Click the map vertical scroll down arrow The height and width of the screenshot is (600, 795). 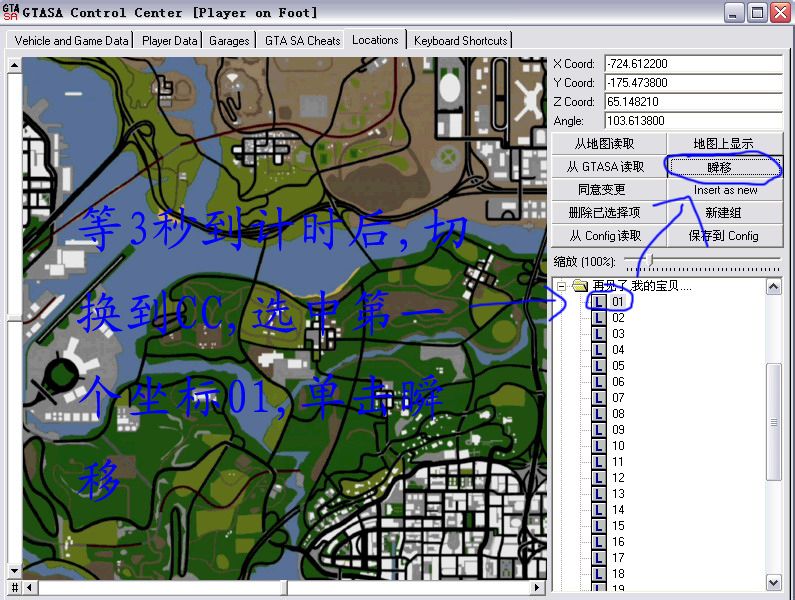pos(15,571)
